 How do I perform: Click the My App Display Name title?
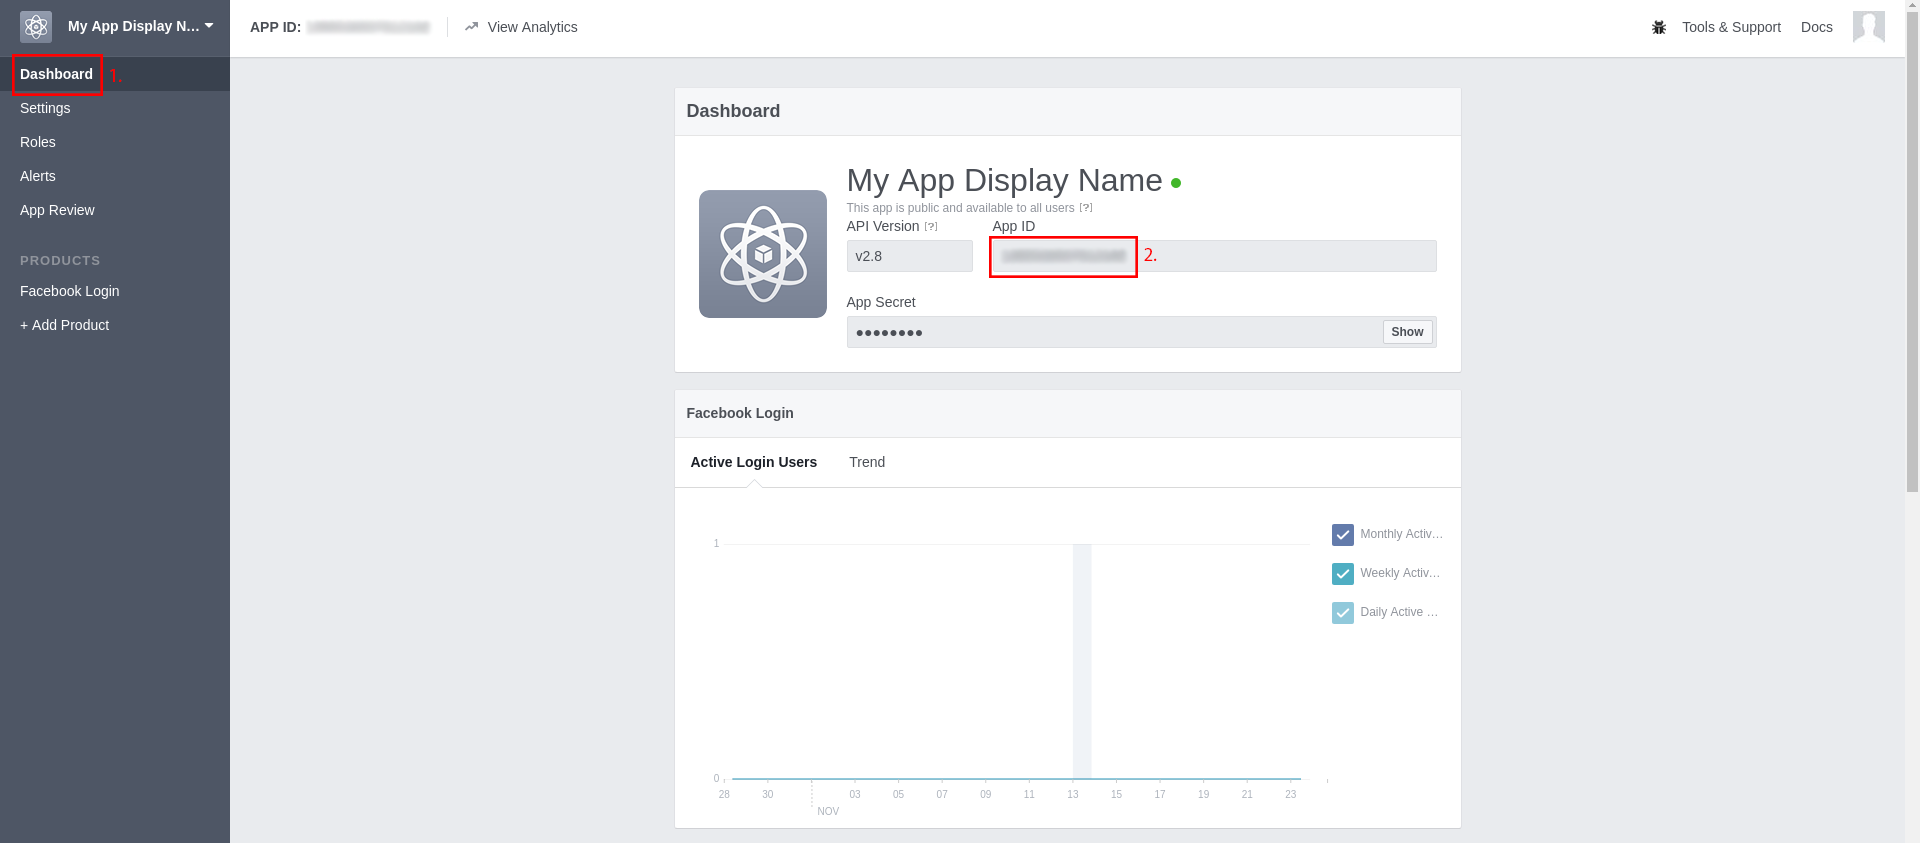pyautogui.click(x=1004, y=180)
